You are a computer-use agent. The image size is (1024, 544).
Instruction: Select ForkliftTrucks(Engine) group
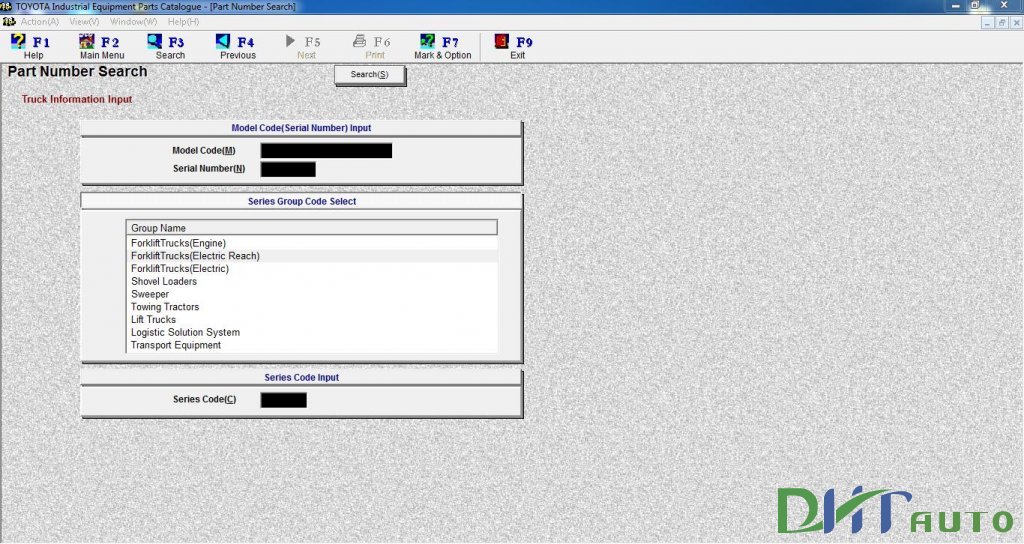pyautogui.click(x=312, y=243)
